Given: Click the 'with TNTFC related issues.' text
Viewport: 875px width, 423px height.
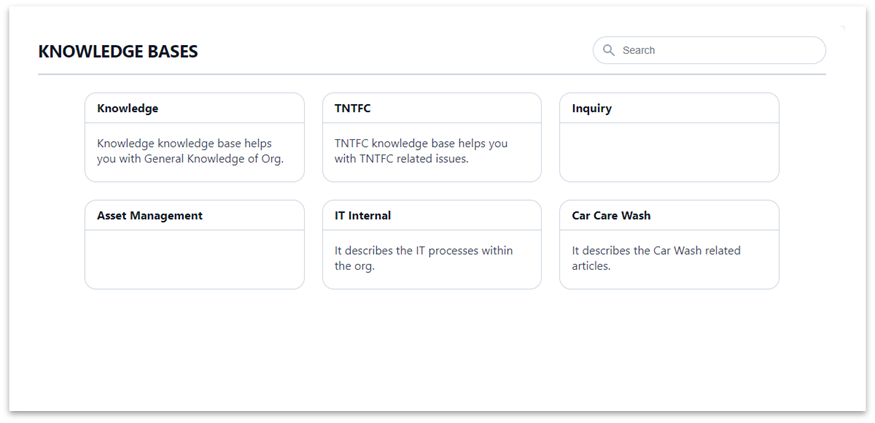Looking at the screenshot, I should 401,158.
